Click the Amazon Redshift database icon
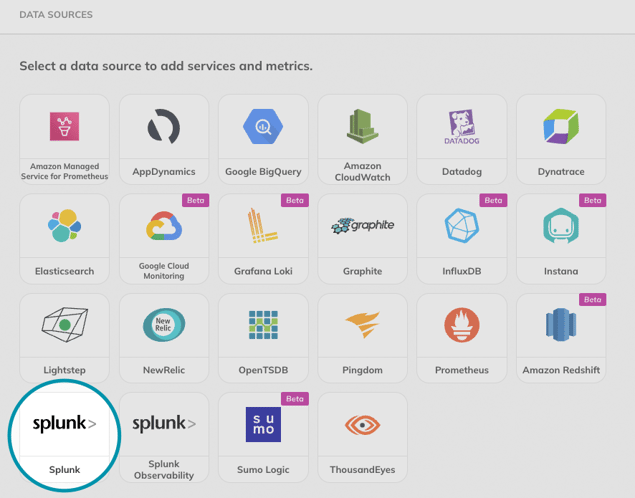 coord(561,325)
